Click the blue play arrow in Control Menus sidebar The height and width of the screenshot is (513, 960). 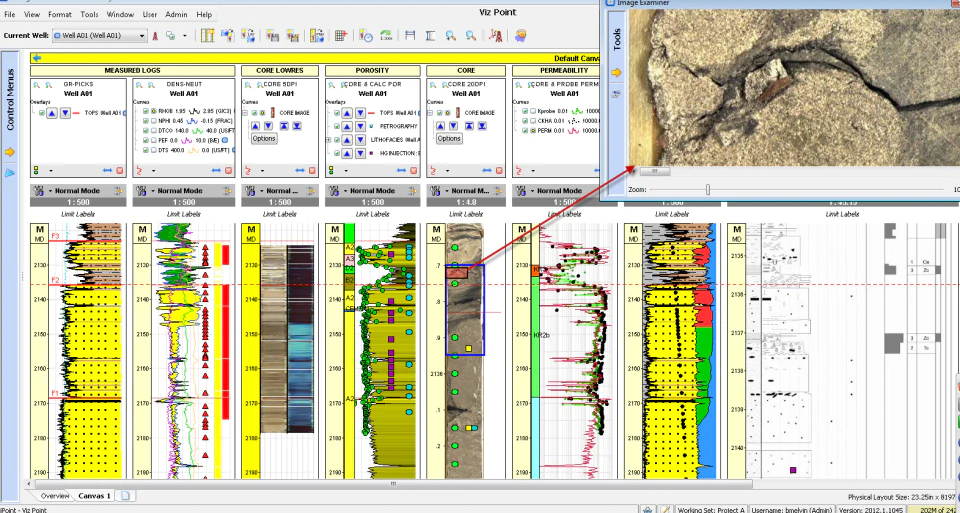click(x=9, y=173)
